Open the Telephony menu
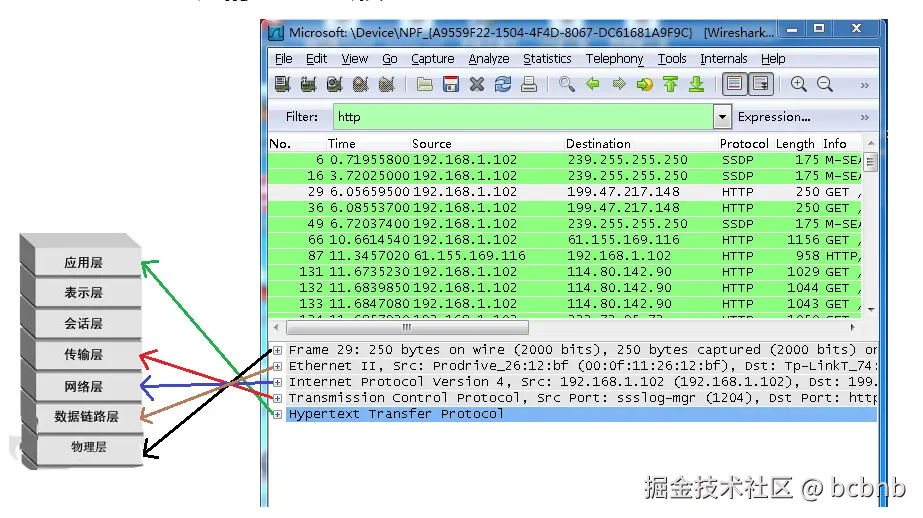 [614, 59]
